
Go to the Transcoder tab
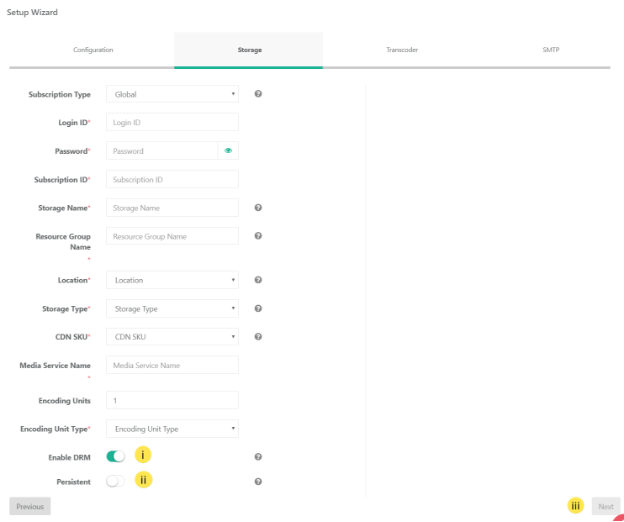(x=402, y=49)
